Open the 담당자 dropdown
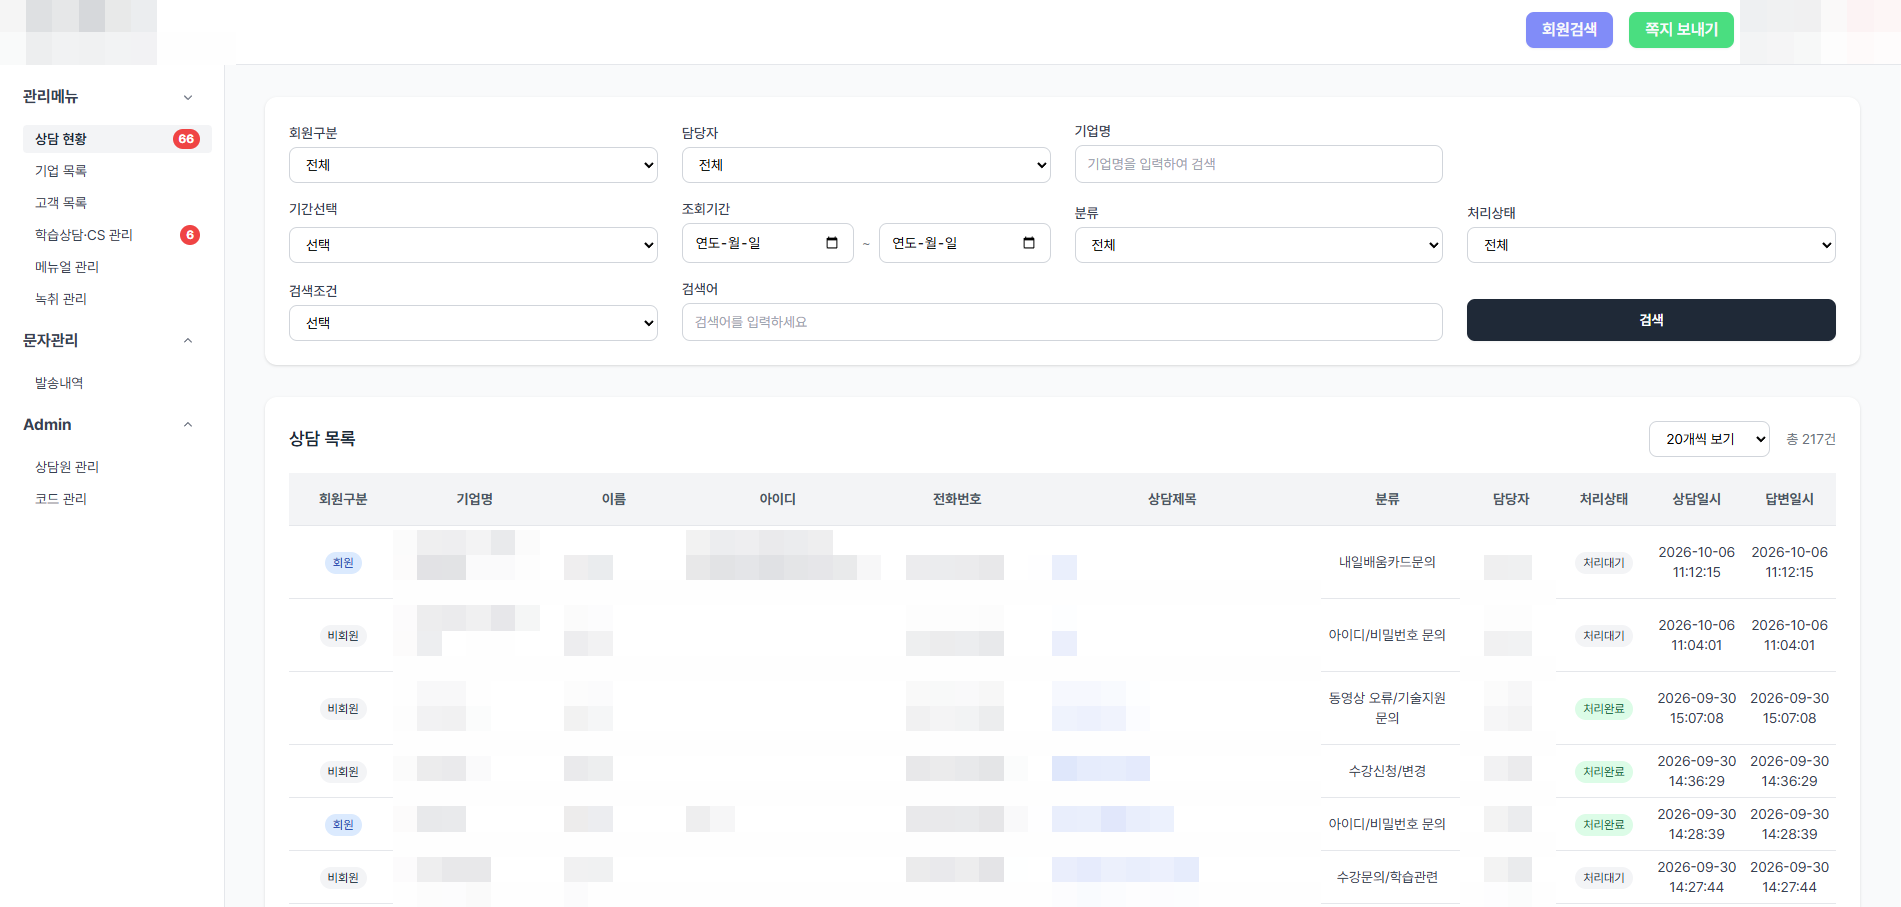 click(866, 165)
